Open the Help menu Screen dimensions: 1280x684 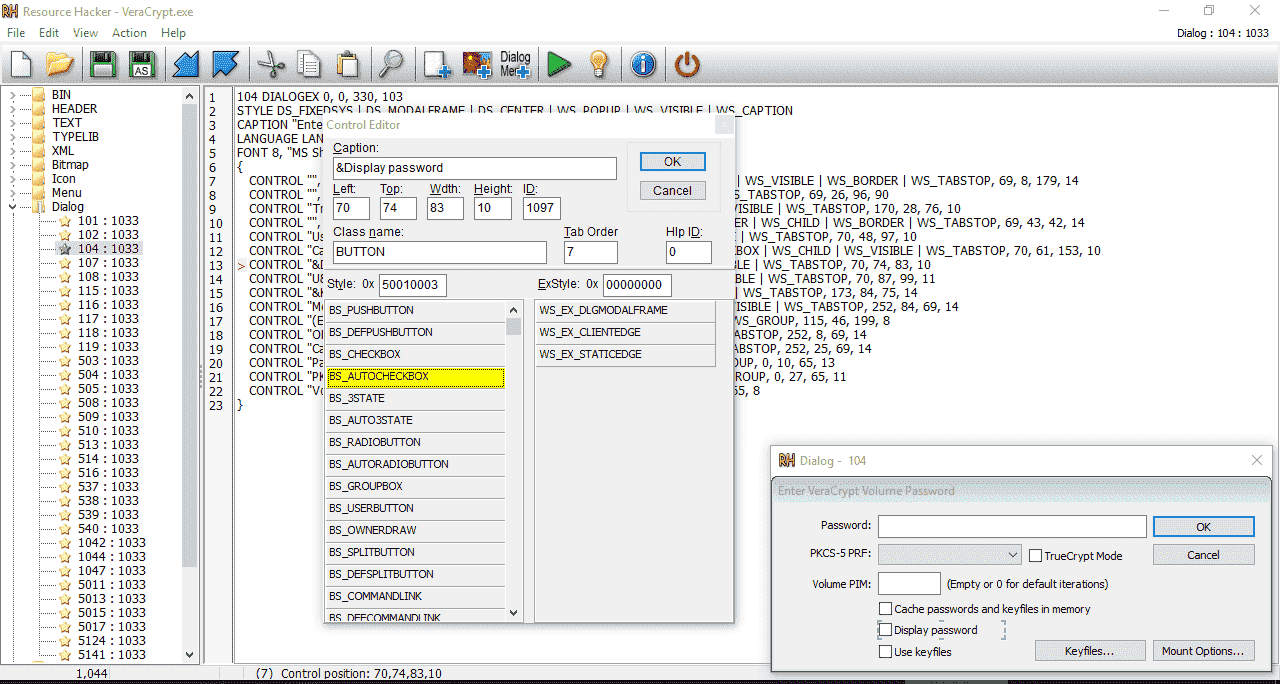pos(174,33)
